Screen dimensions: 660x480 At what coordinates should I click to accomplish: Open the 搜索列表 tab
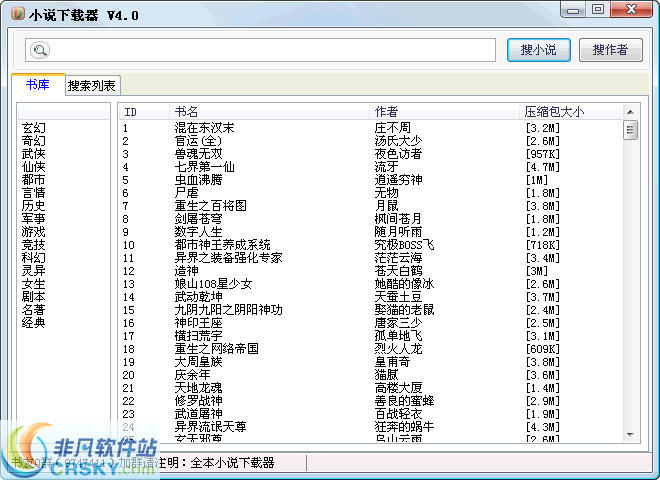tap(92, 86)
